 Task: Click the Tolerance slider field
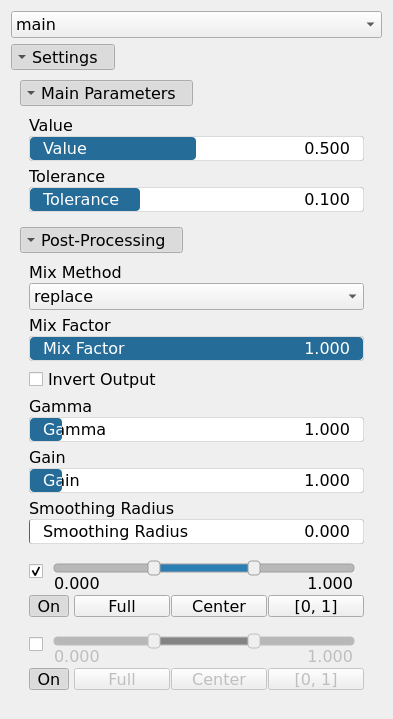[196, 199]
